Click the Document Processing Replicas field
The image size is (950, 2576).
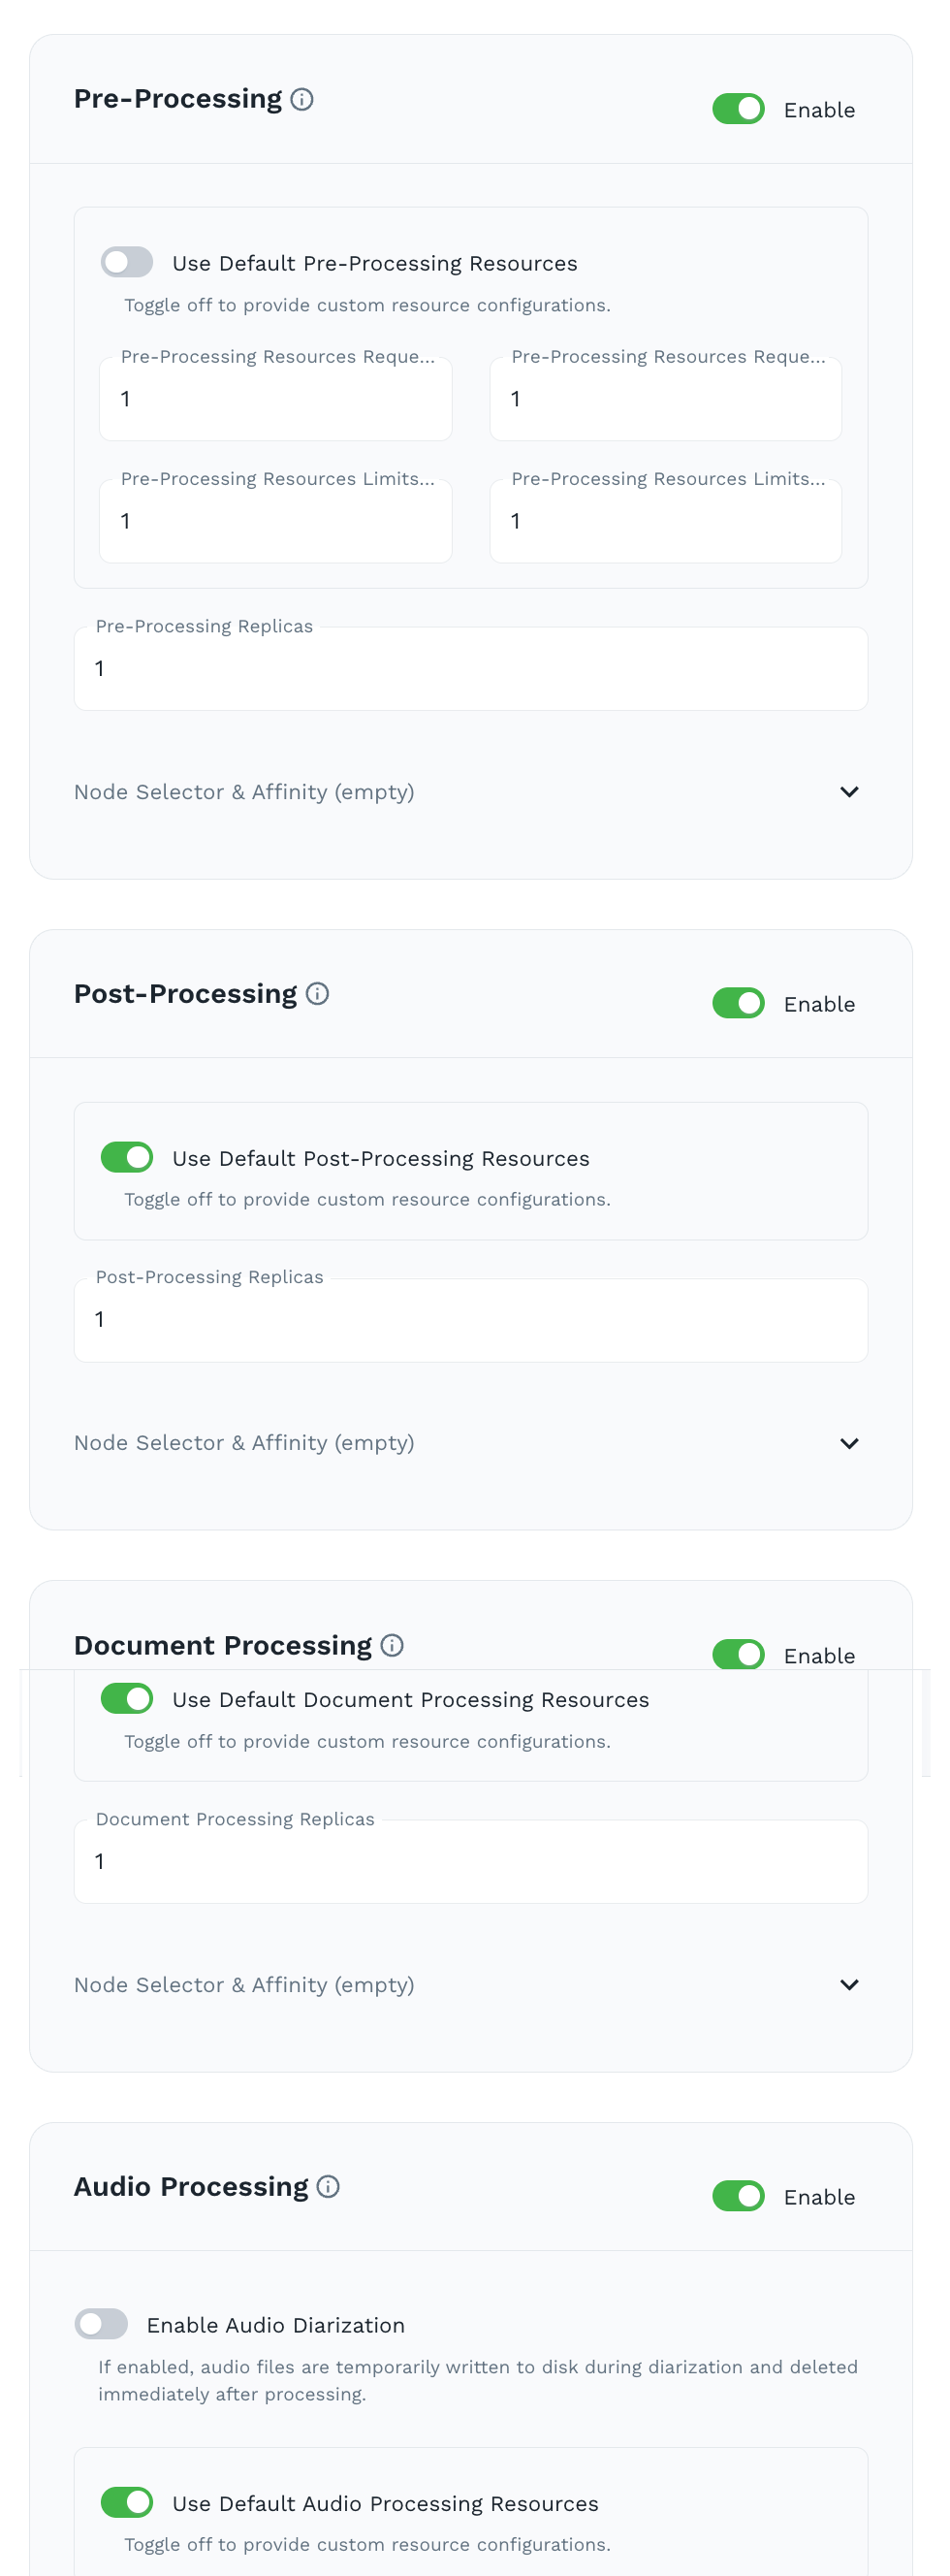470,1861
